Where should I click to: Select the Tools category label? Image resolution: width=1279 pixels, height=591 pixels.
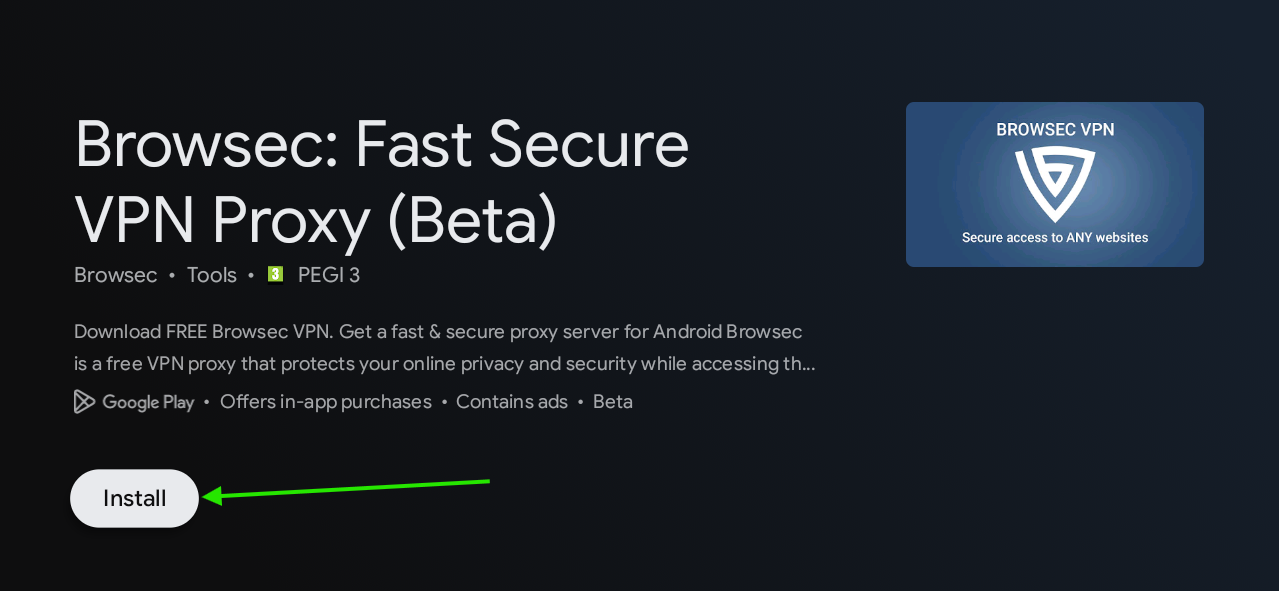tap(212, 275)
